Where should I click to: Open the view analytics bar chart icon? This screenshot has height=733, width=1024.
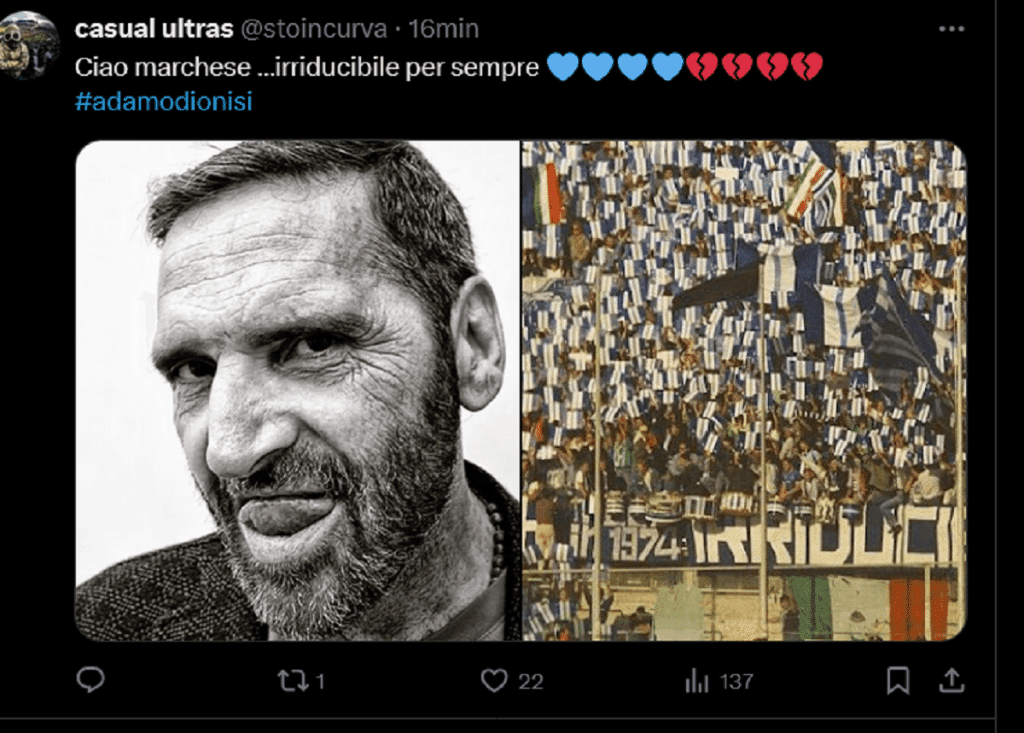tap(697, 681)
